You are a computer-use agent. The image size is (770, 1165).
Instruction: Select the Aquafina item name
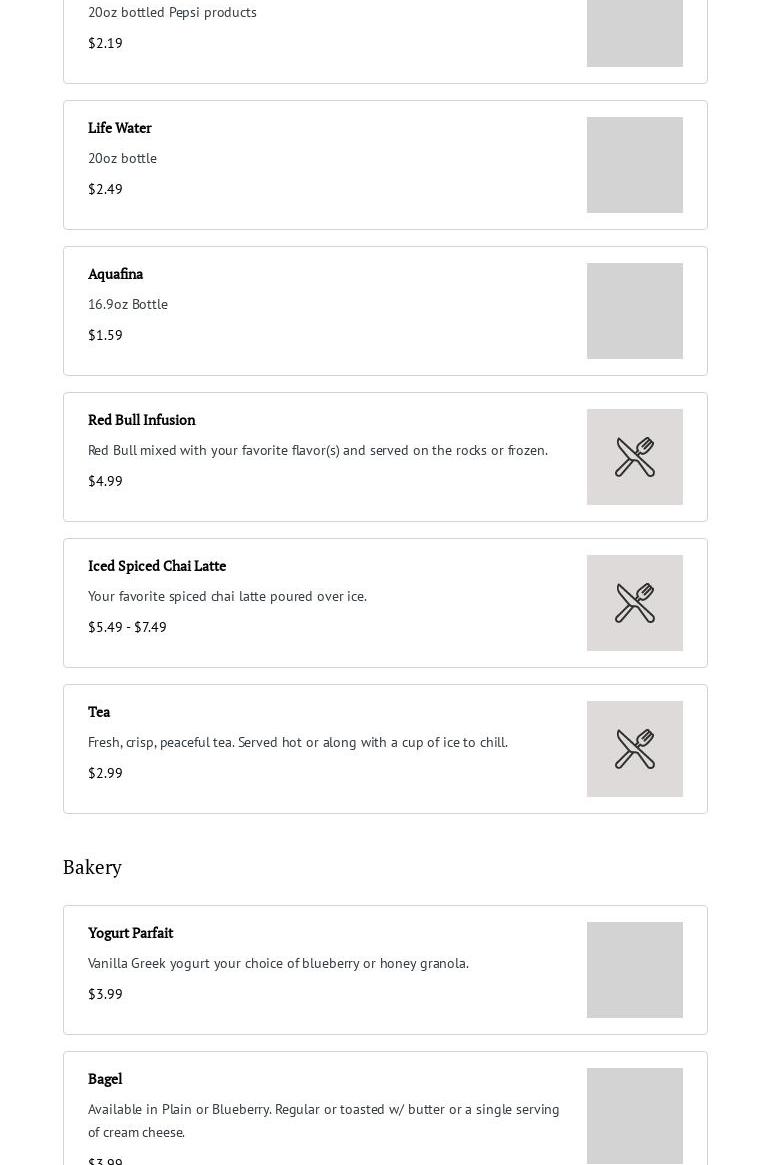tap(116, 274)
